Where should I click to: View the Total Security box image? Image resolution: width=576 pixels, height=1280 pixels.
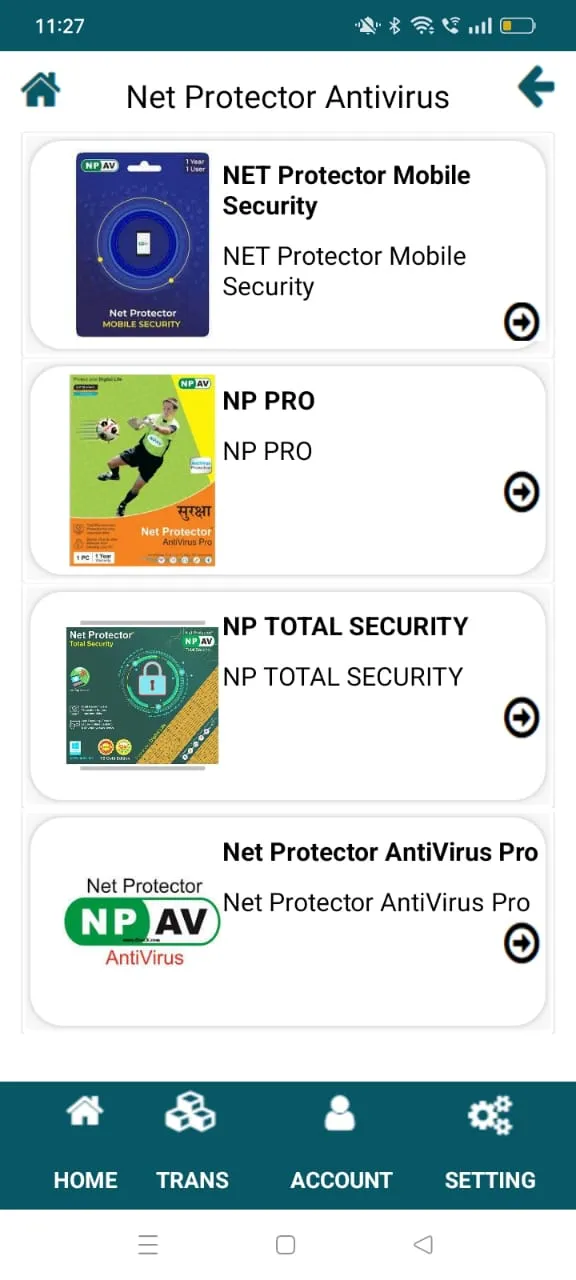point(142,696)
